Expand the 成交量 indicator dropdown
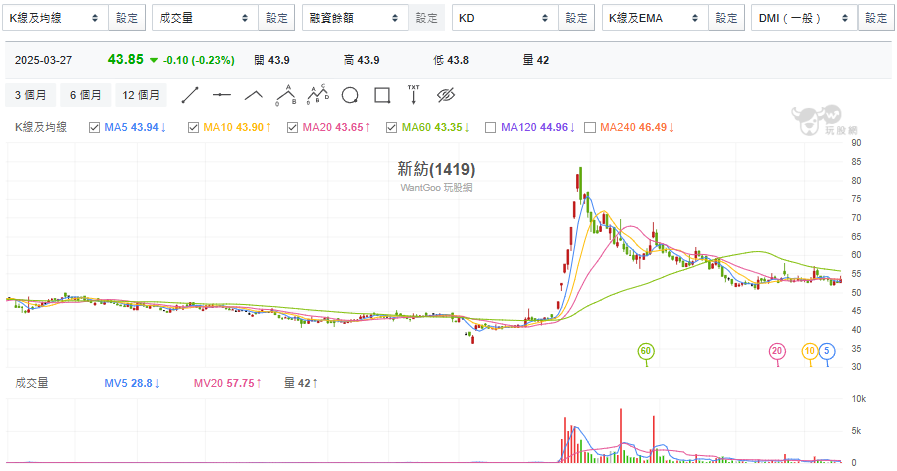This screenshot has width=897, height=471. [205, 18]
